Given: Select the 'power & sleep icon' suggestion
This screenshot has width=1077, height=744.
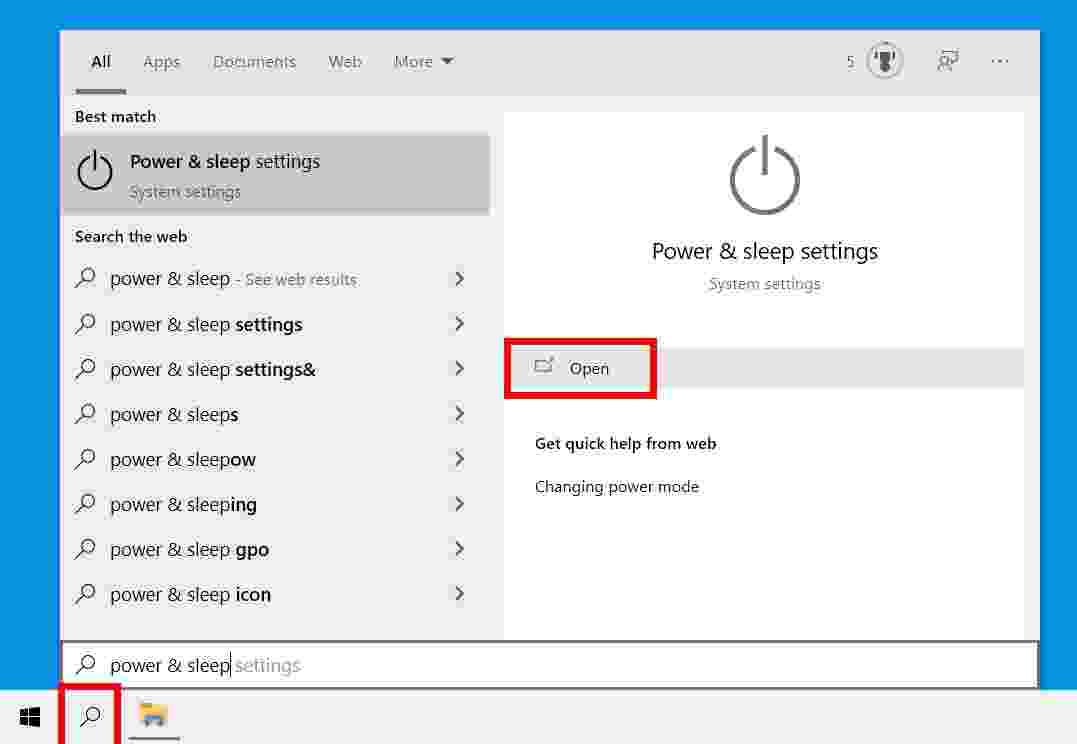Looking at the screenshot, I should coord(190,594).
